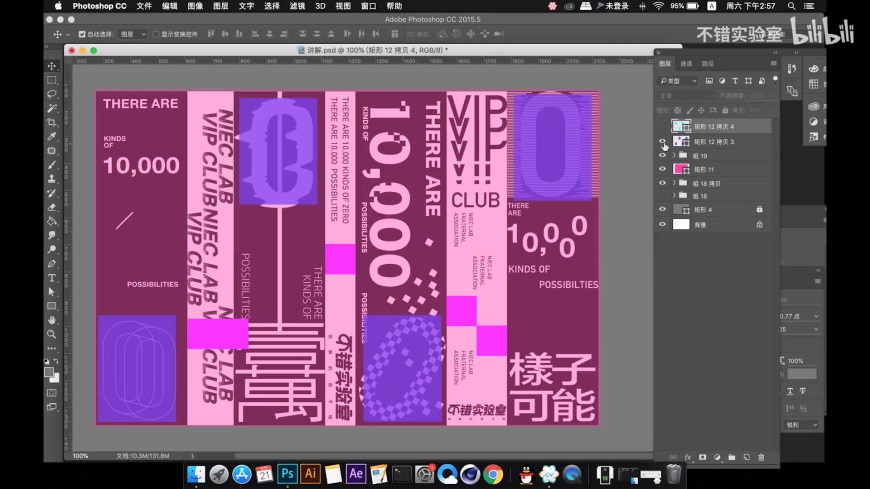870x489 pixels.
Task: Delete layer with the trash icon
Action: point(761,457)
